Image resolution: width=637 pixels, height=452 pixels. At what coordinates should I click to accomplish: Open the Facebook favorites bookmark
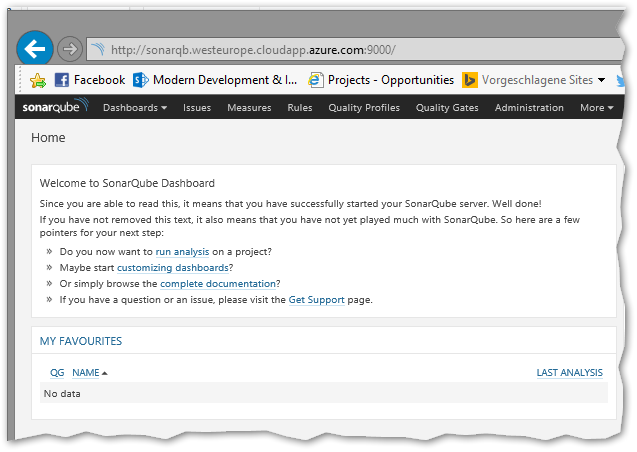point(89,80)
